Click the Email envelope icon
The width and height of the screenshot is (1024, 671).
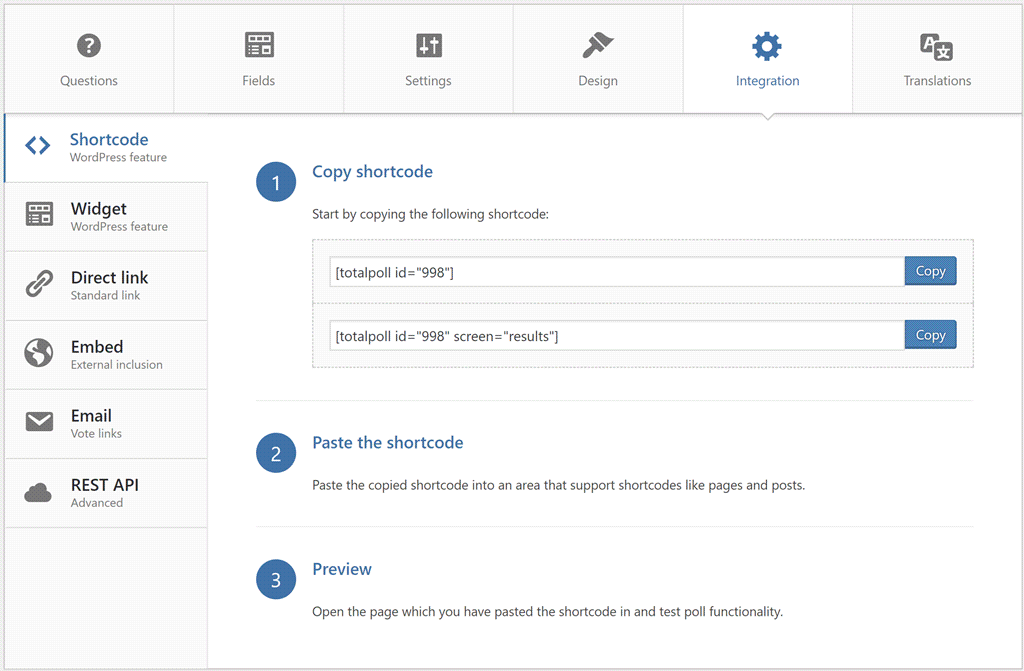pyautogui.click(x=39, y=421)
